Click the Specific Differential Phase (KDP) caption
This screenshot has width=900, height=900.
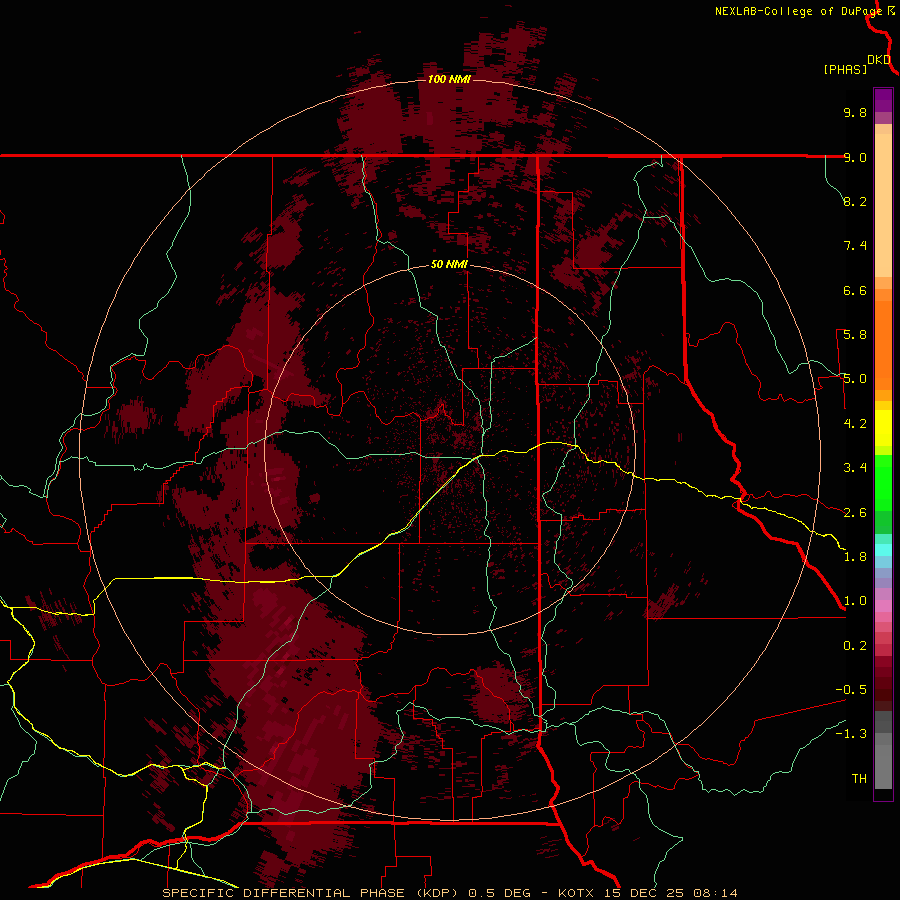(x=313, y=893)
